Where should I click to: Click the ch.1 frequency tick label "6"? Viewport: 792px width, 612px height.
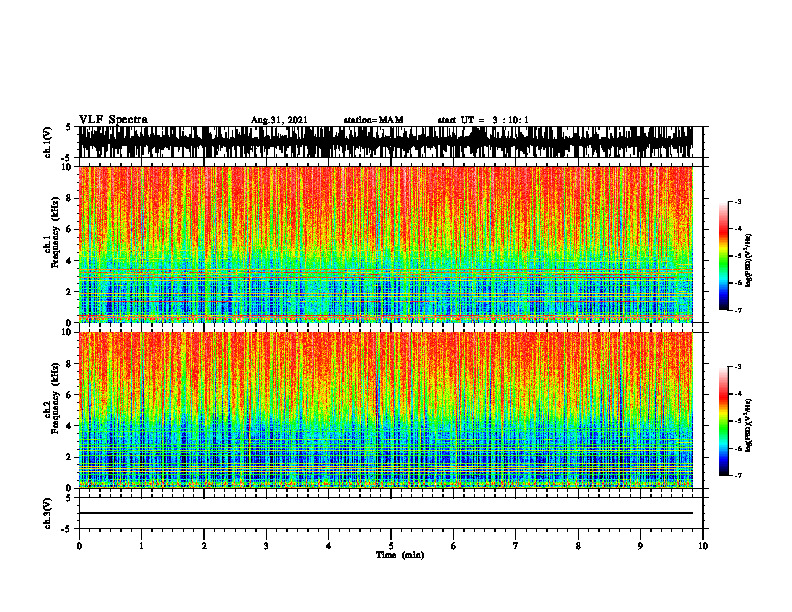click(x=69, y=229)
